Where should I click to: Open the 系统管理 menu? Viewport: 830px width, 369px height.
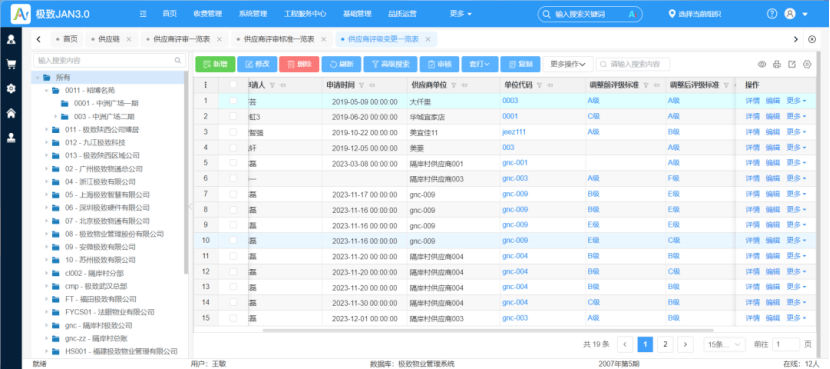pos(253,14)
